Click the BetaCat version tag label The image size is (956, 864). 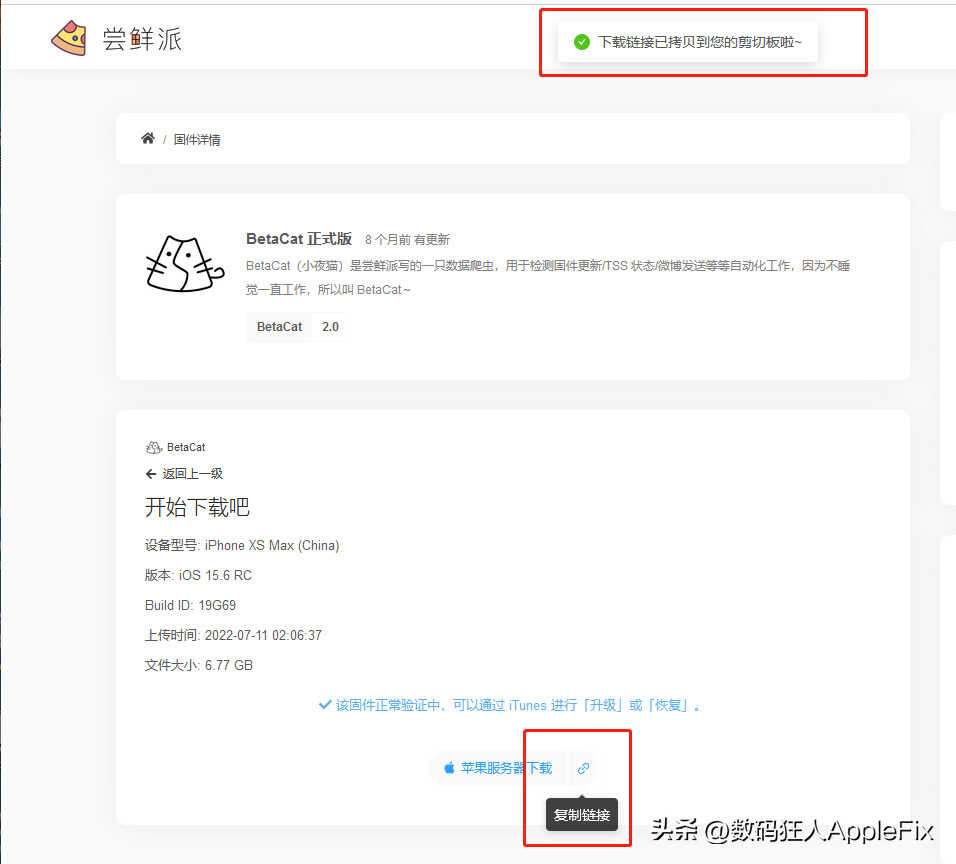tap(279, 327)
